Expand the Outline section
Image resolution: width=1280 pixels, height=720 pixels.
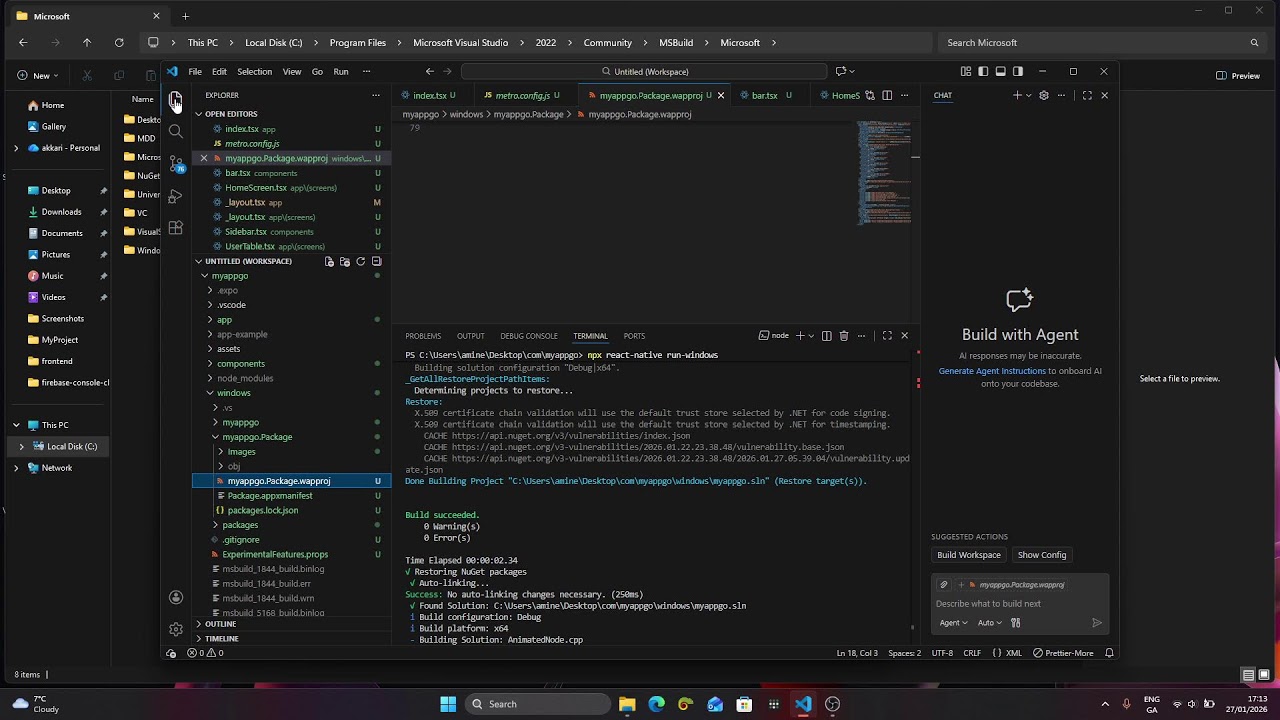(x=220, y=624)
